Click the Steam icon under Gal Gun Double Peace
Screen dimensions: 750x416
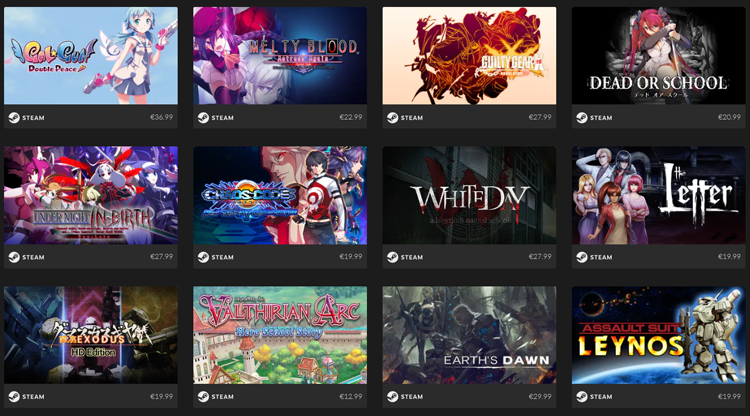click(x=14, y=118)
